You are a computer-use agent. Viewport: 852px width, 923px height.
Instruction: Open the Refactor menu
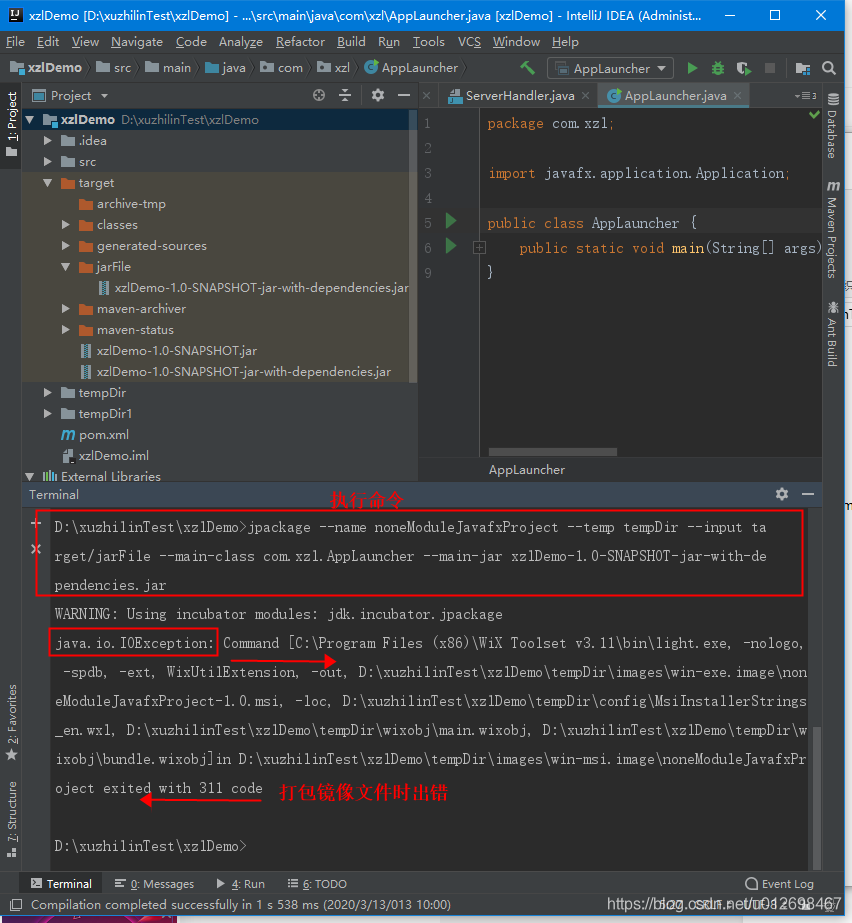click(x=300, y=42)
